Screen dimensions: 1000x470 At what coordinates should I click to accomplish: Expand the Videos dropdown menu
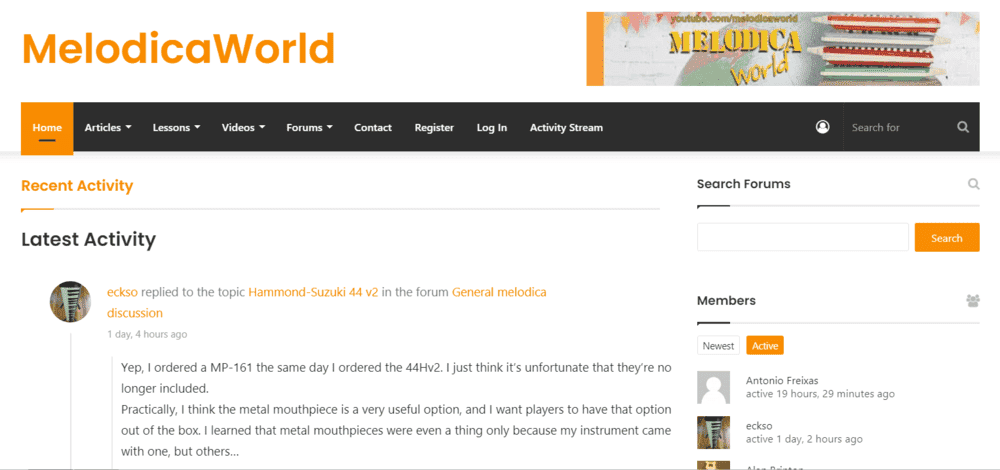[243, 128]
